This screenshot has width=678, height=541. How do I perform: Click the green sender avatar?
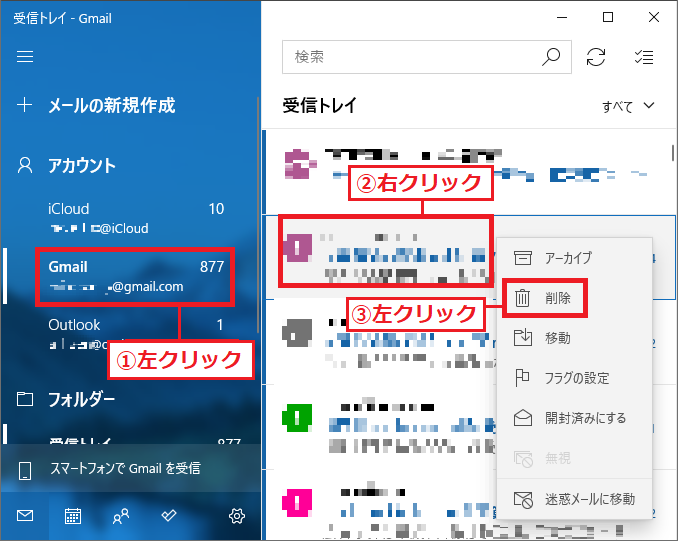297,417
